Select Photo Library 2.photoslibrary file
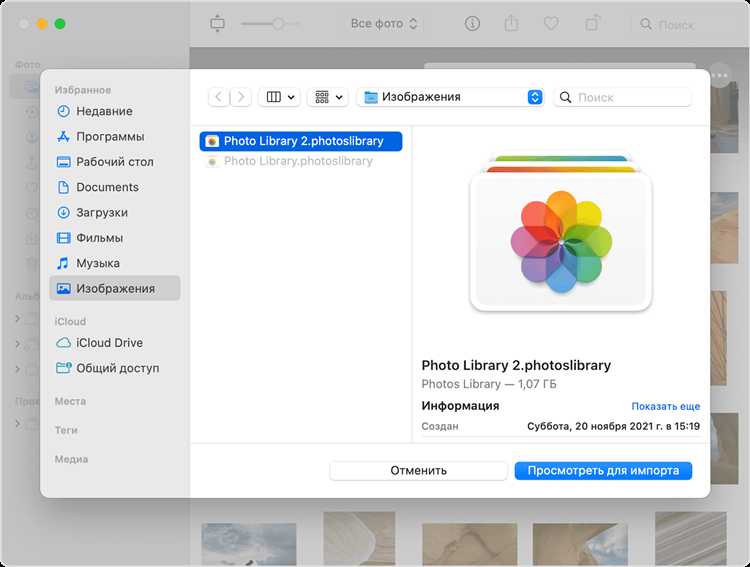The height and width of the screenshot is (567, 750). (x=301, y=141)
